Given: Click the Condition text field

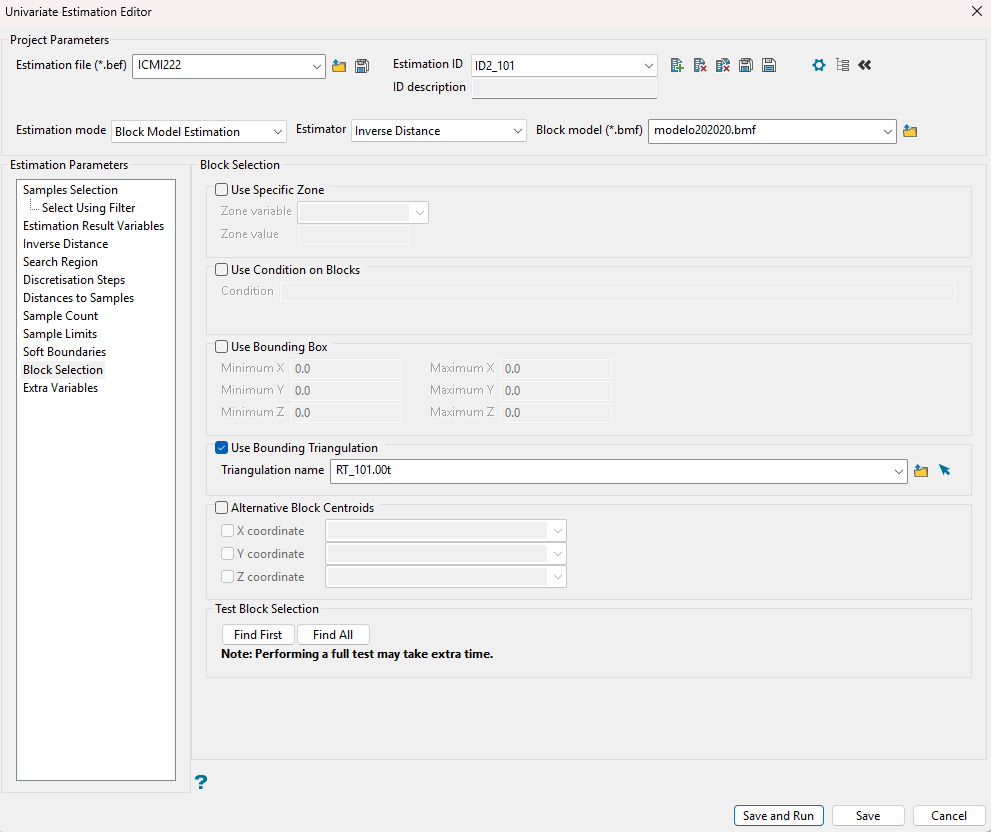Looking at the screenshot, I should pos(618,291).
